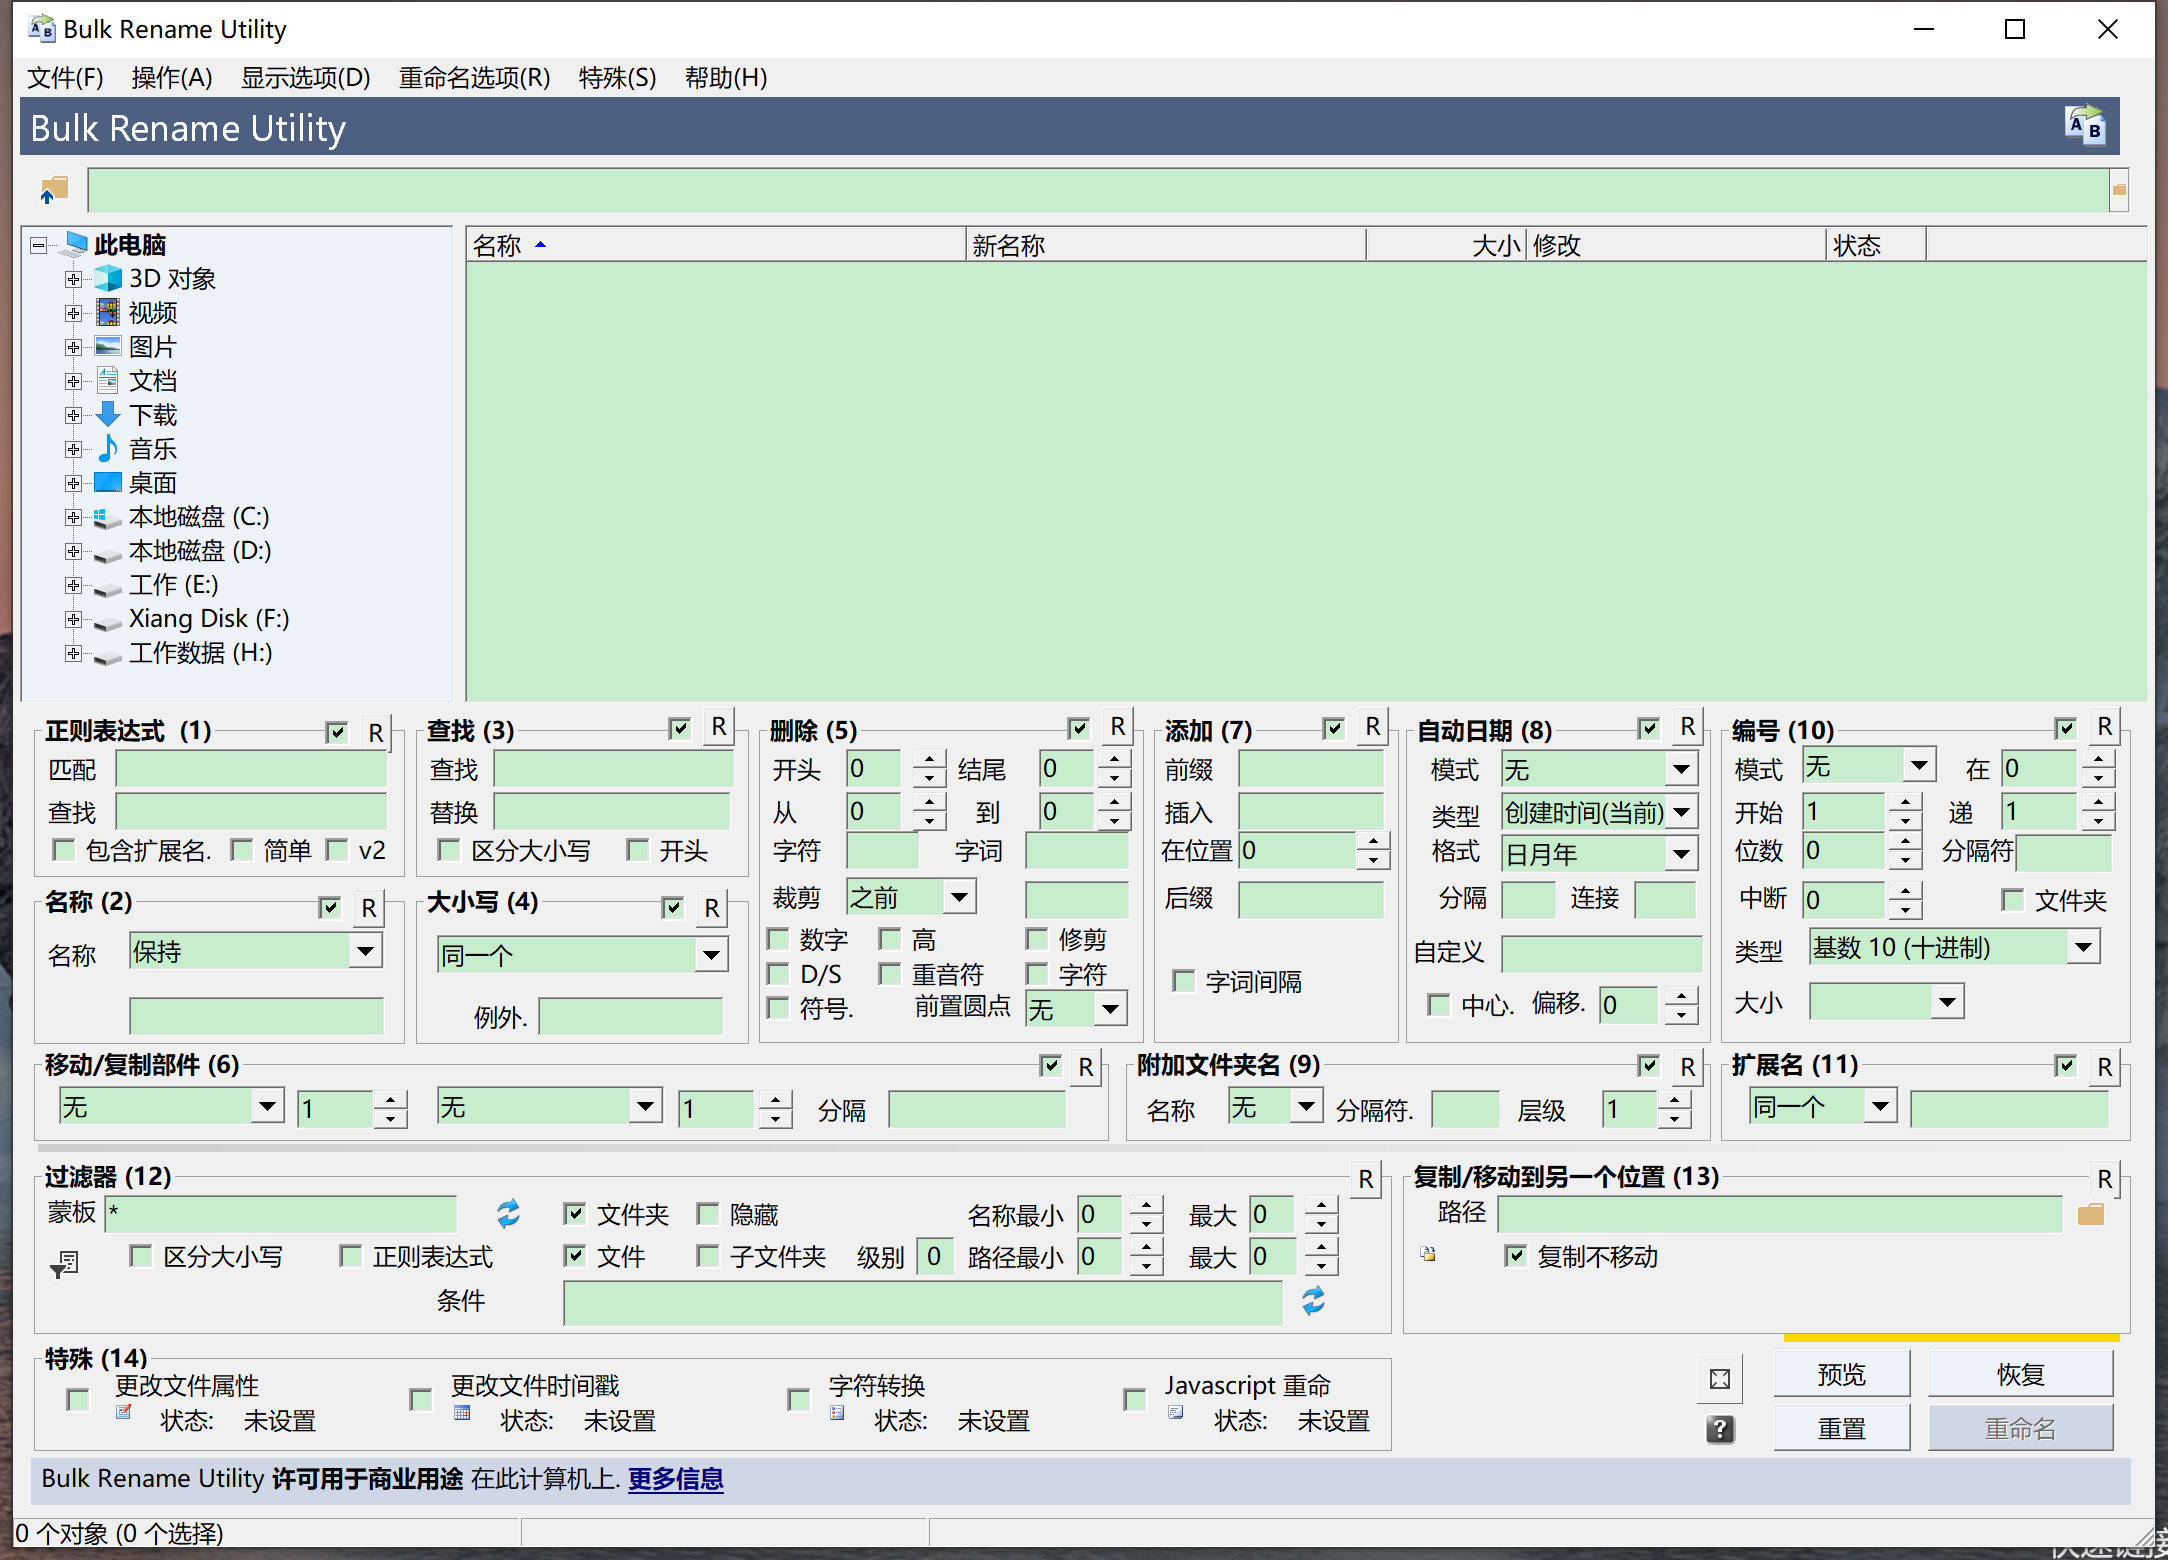This screenshot has width=2168, height=1560.
Task: Click the 重置 button
Action: click(1842, 1428)
